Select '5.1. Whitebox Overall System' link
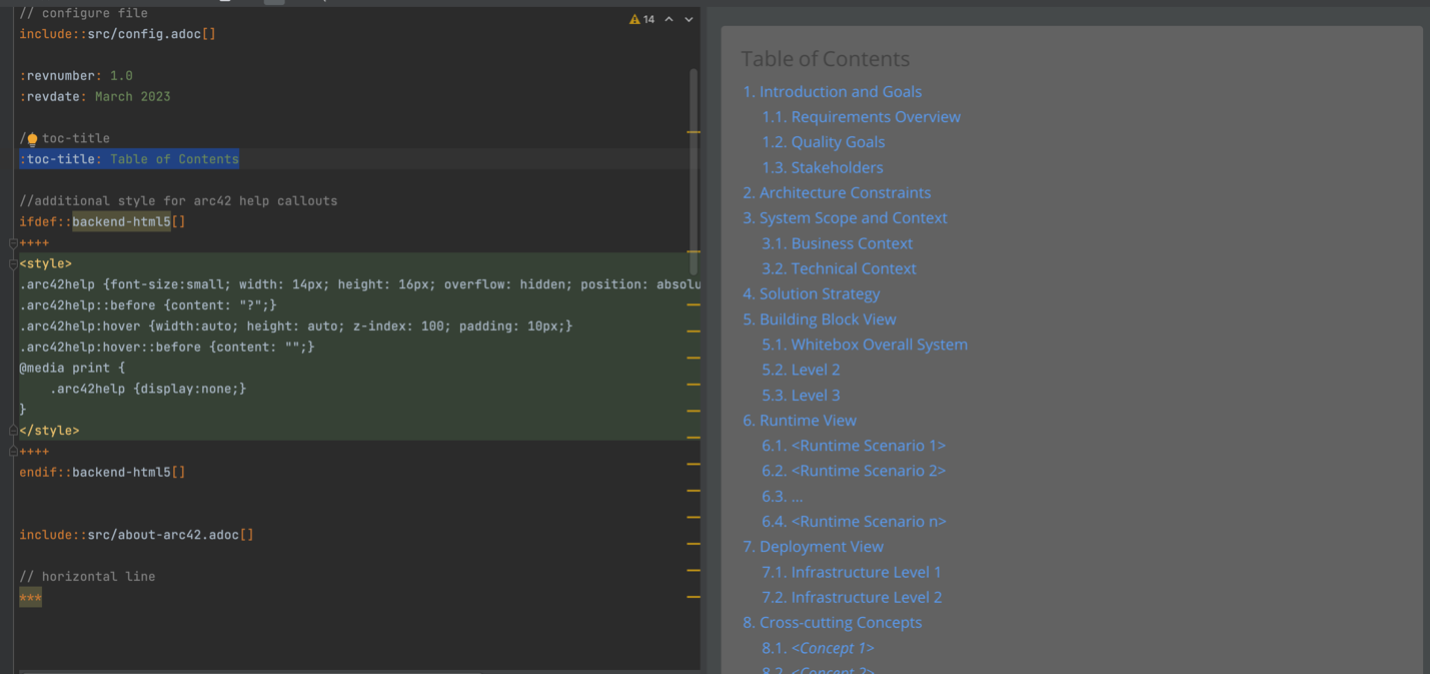This screenshot has width=1430, height=678. point(864,345)
